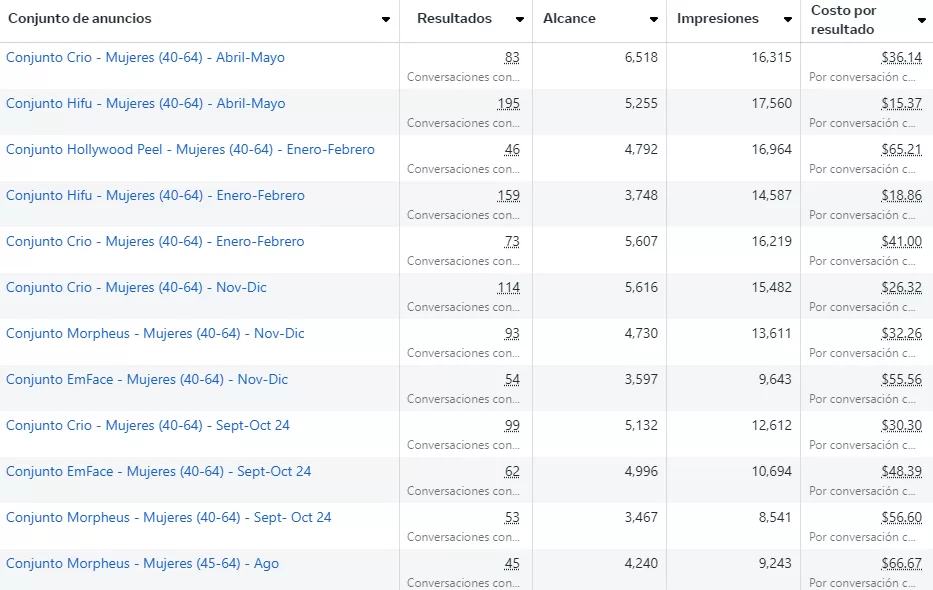Screen dimensions: 933x590
Task: Open Conjunto EmFace Nov-Dic ad set
Action: [x=147, y=380]
